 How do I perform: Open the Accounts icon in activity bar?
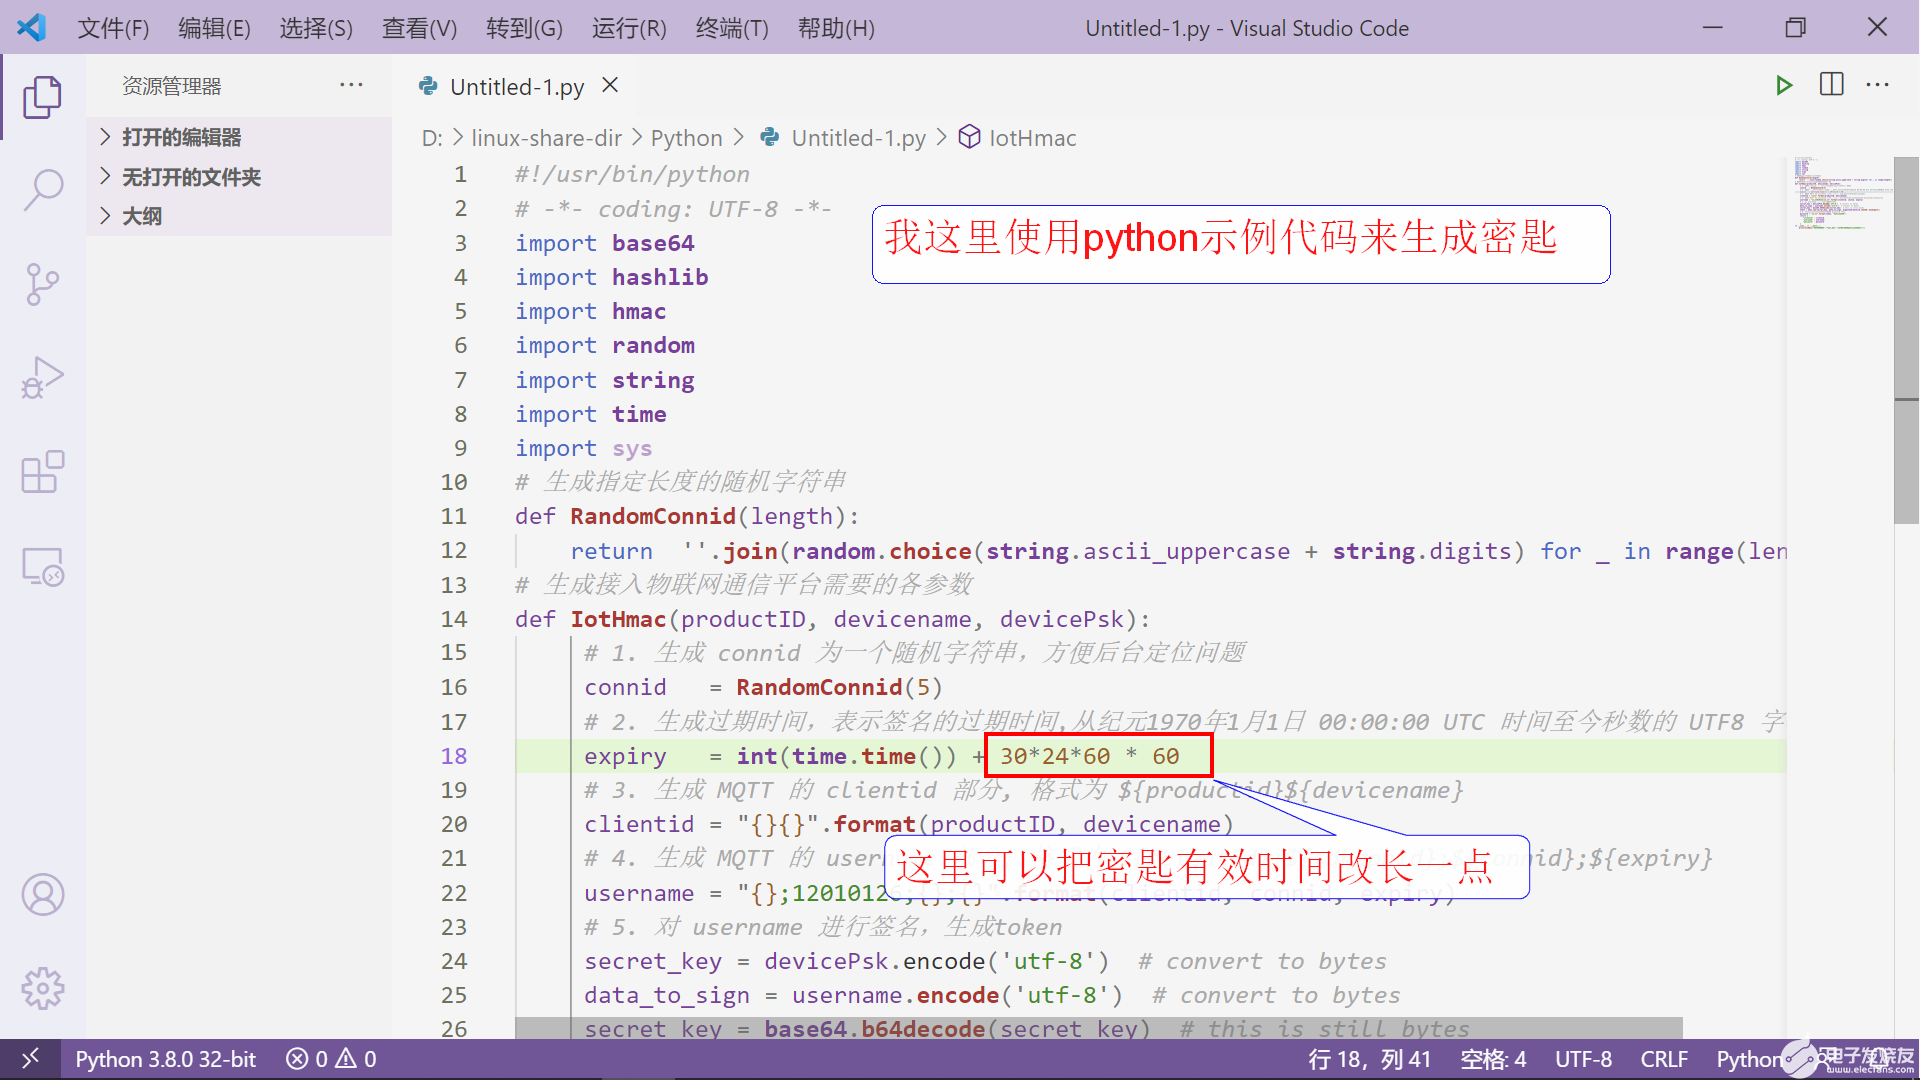point(42,895)
